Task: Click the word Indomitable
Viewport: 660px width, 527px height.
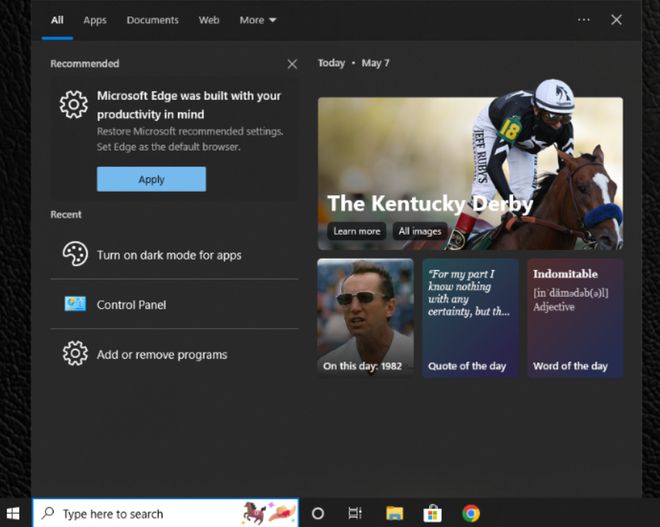Action: point(565,274)
